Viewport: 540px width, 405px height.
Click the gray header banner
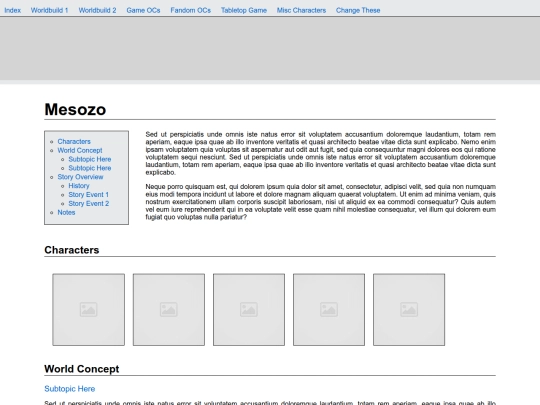tap(270, 49)
